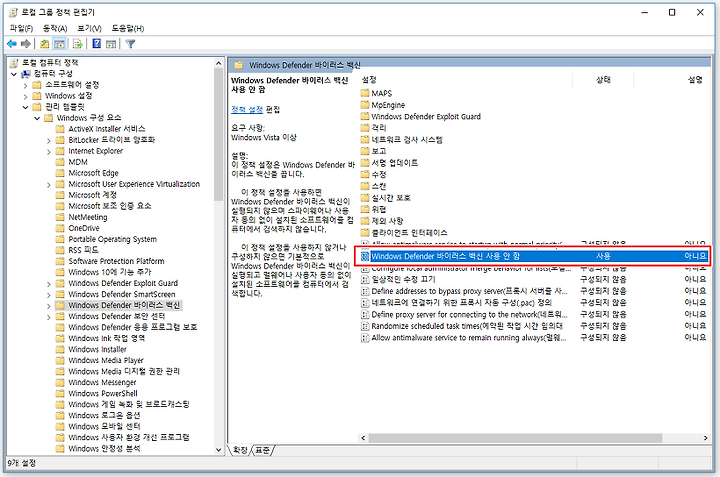Select the 클라이언트 인터페이스 folder
720x477 pixels.
click(x=404, y=232)
